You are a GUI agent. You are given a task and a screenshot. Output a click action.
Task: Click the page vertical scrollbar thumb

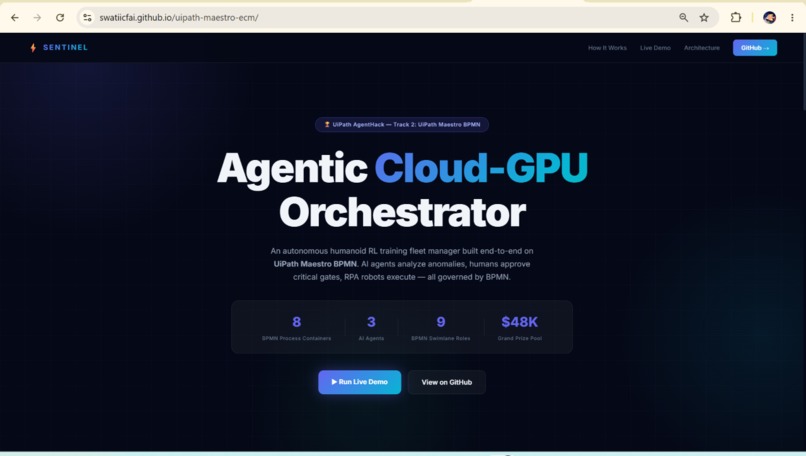pos(803,72)
